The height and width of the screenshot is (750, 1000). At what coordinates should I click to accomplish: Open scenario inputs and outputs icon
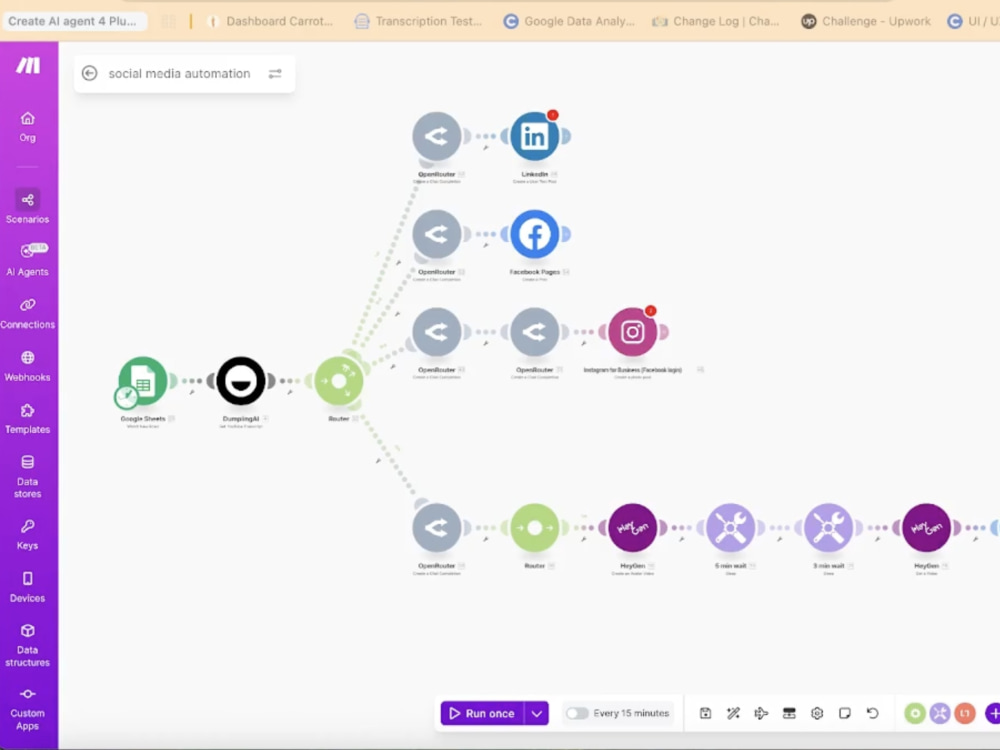789,713
